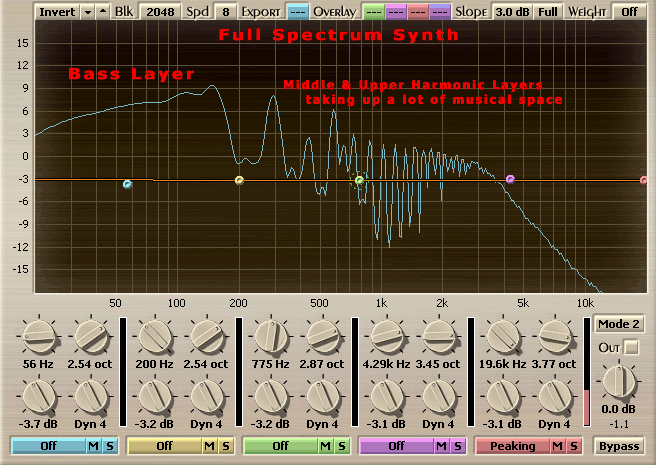The image size is (656, 465).
Task: Toggle S on green band 3
Action: pyautogui.click(x=341, y=446)
